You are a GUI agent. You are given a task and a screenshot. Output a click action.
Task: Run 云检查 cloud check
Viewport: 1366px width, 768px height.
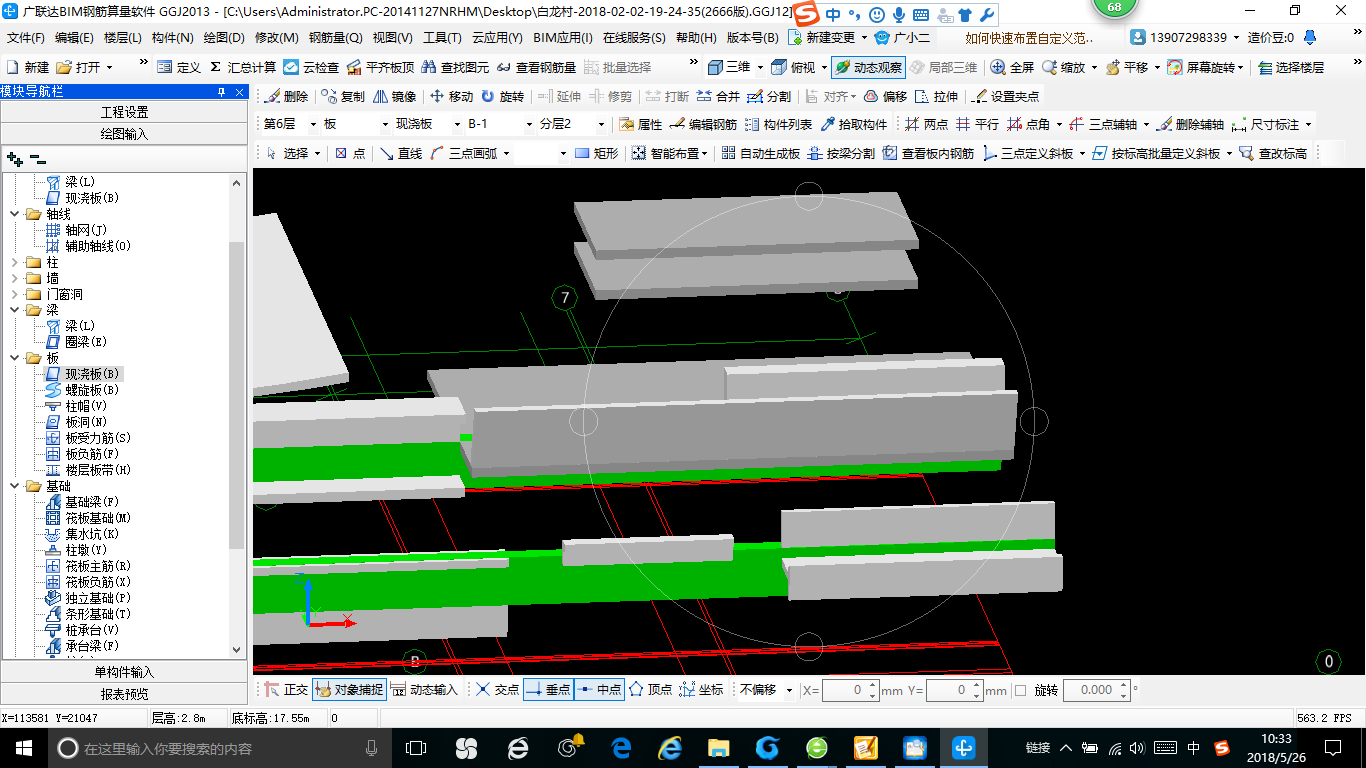tap(312, 67)
